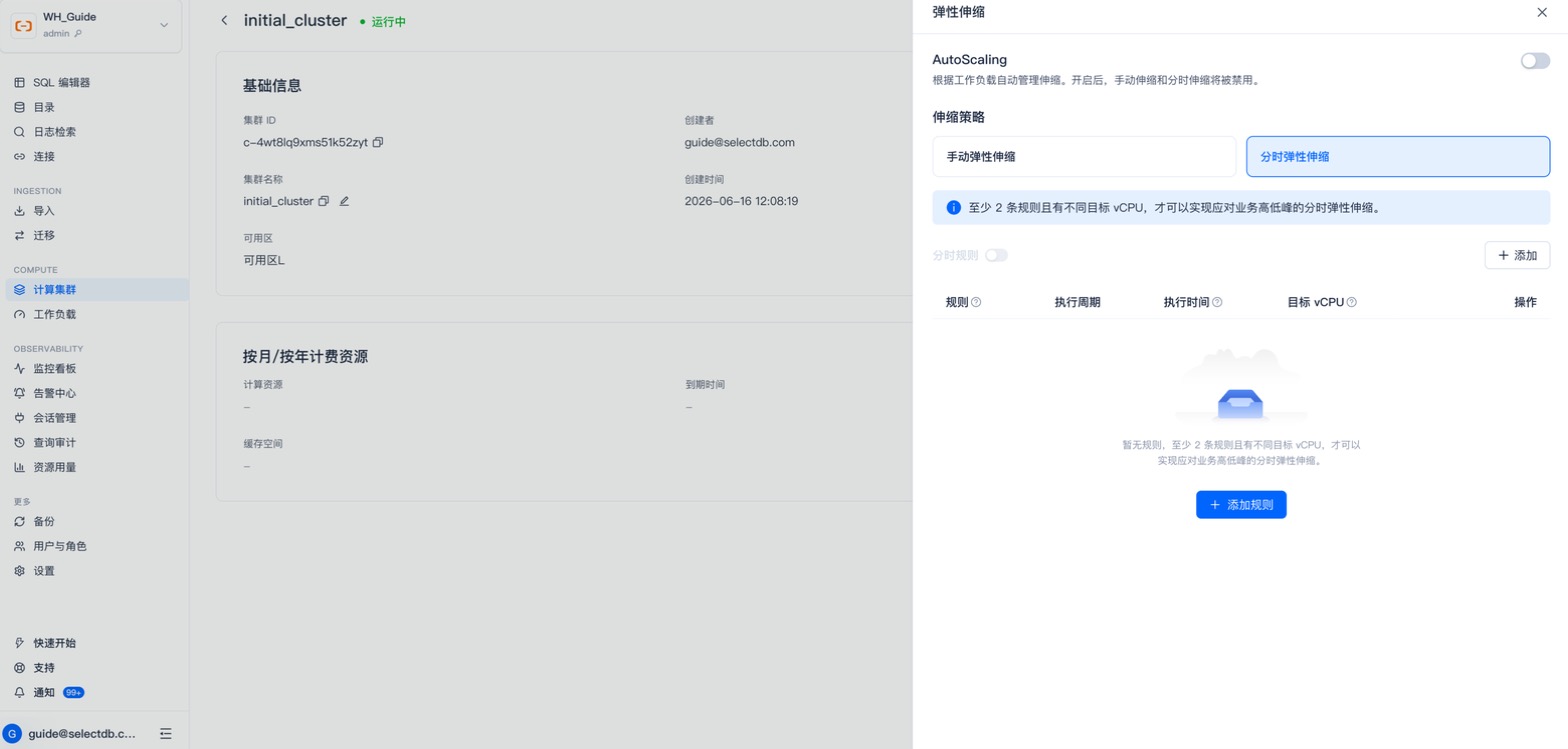Click the help icon next to 规则

[976, 302]
